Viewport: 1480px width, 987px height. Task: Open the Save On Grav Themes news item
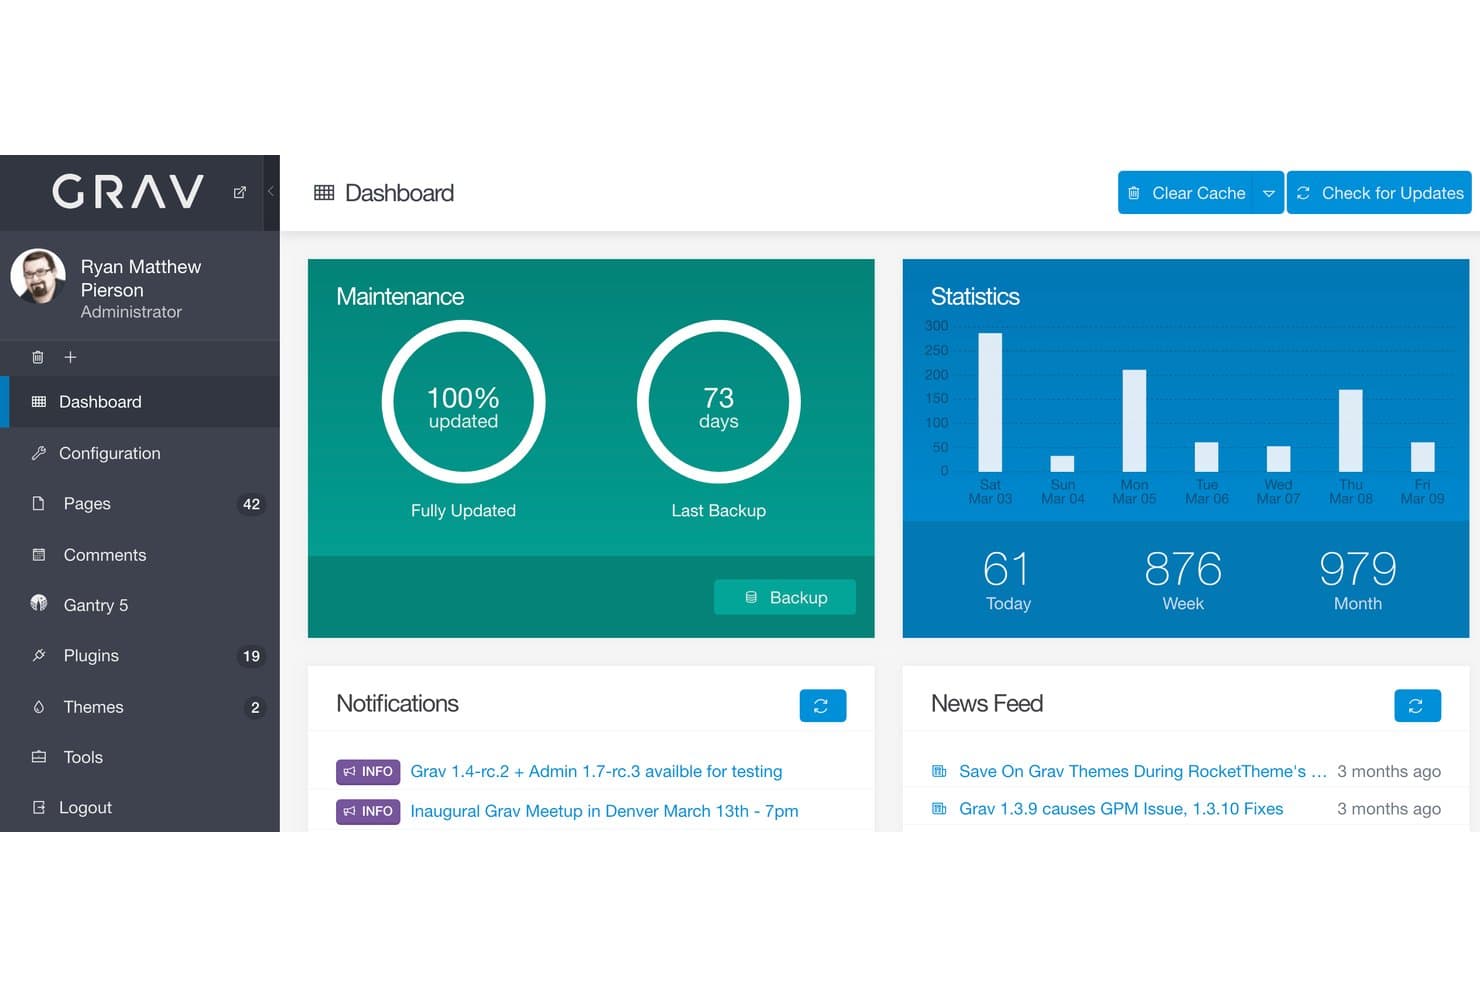(x=1143, y=771)
